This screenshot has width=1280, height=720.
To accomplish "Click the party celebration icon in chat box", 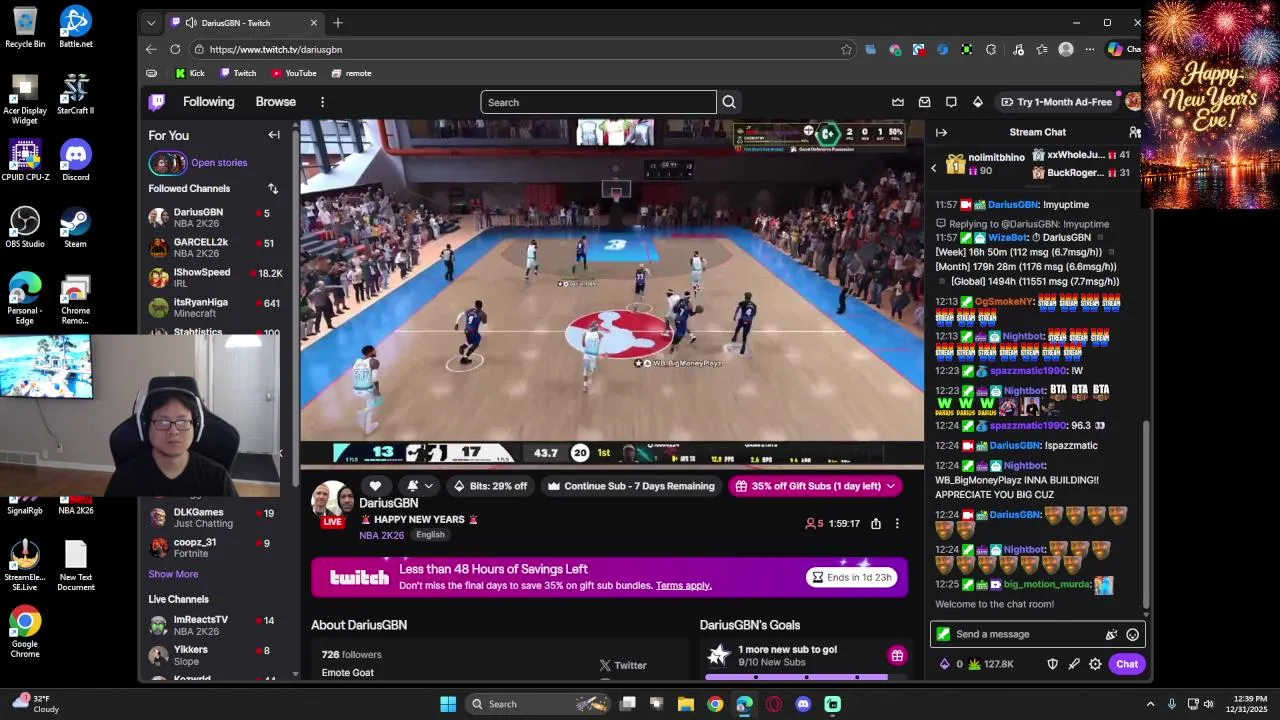I will click(1111, 634).
